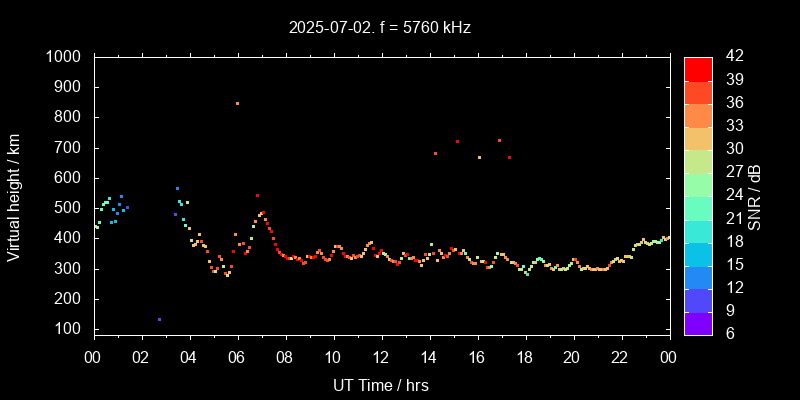
Task: Click the 12 tick label on time axis
Action: [x=381, y=356]
